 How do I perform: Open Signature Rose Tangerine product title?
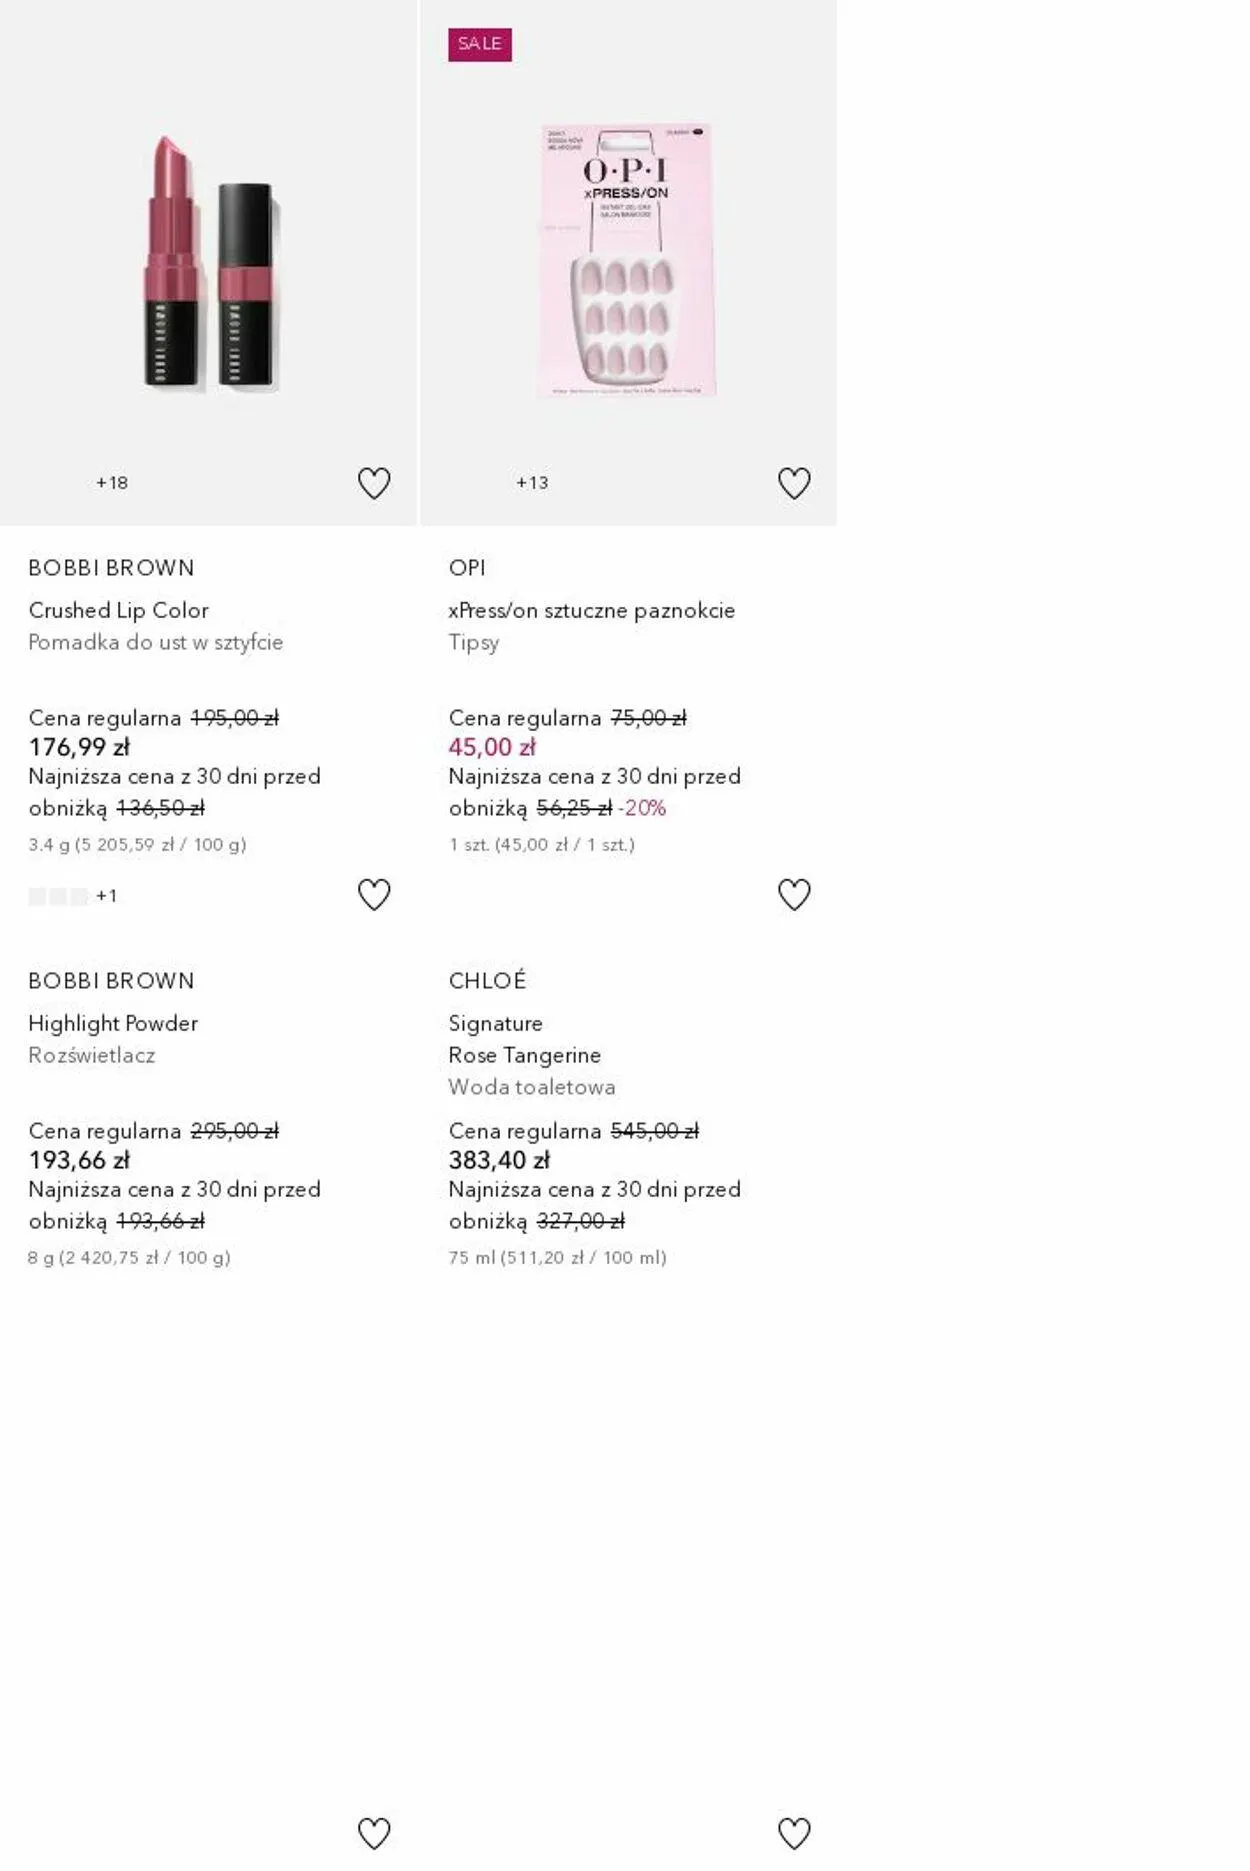click(524, 1039)
